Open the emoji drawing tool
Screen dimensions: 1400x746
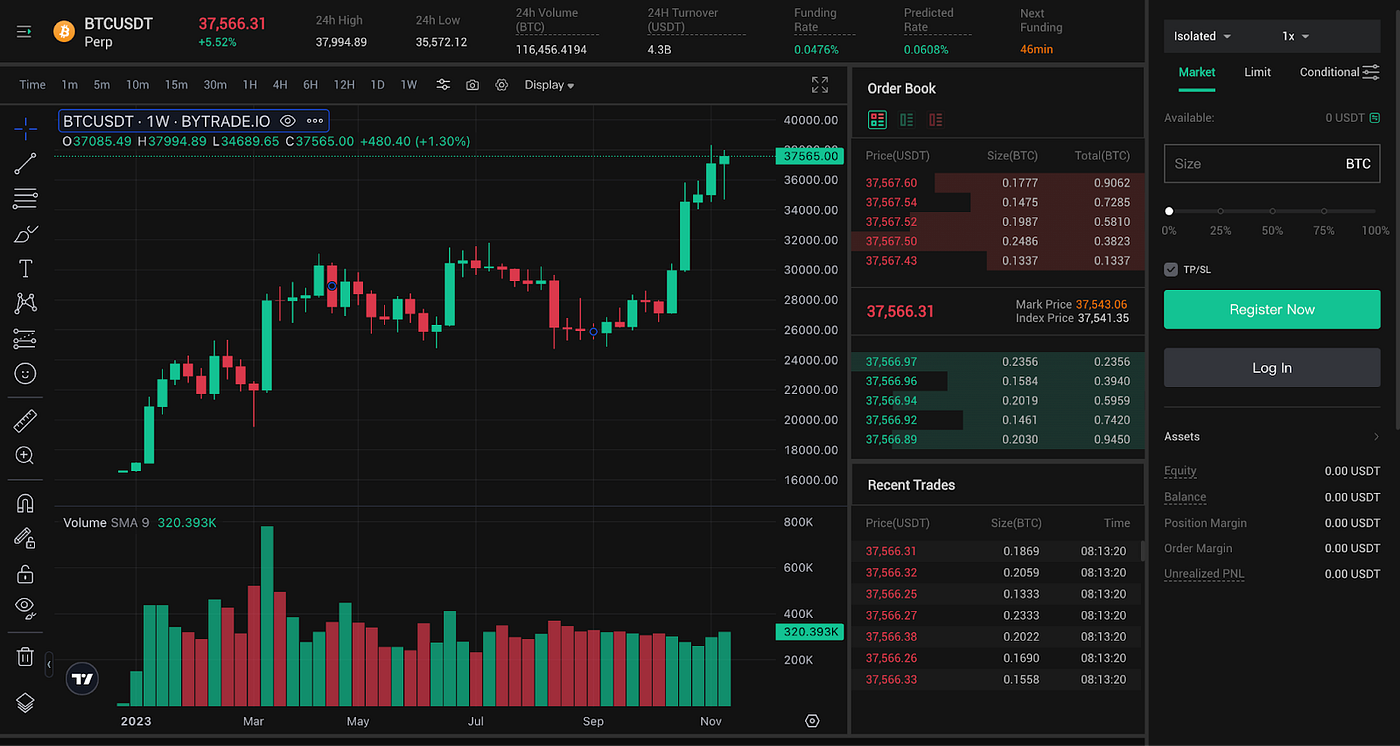(25, 373)
